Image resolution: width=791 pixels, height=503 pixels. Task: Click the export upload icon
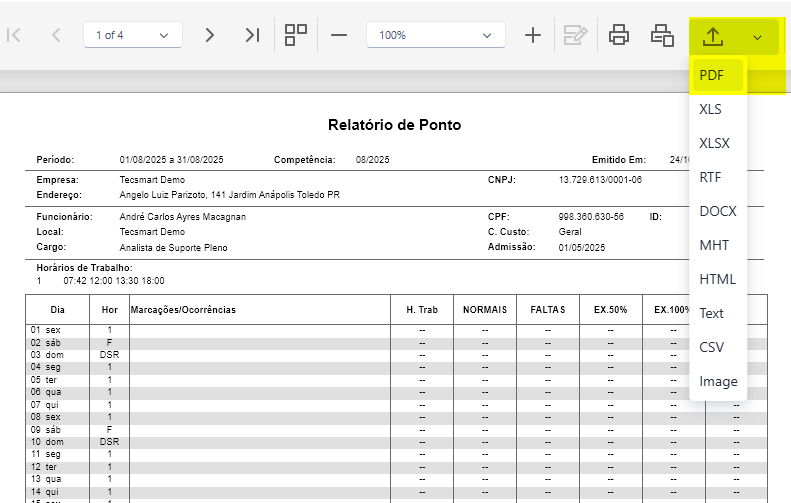click(713, 36)
